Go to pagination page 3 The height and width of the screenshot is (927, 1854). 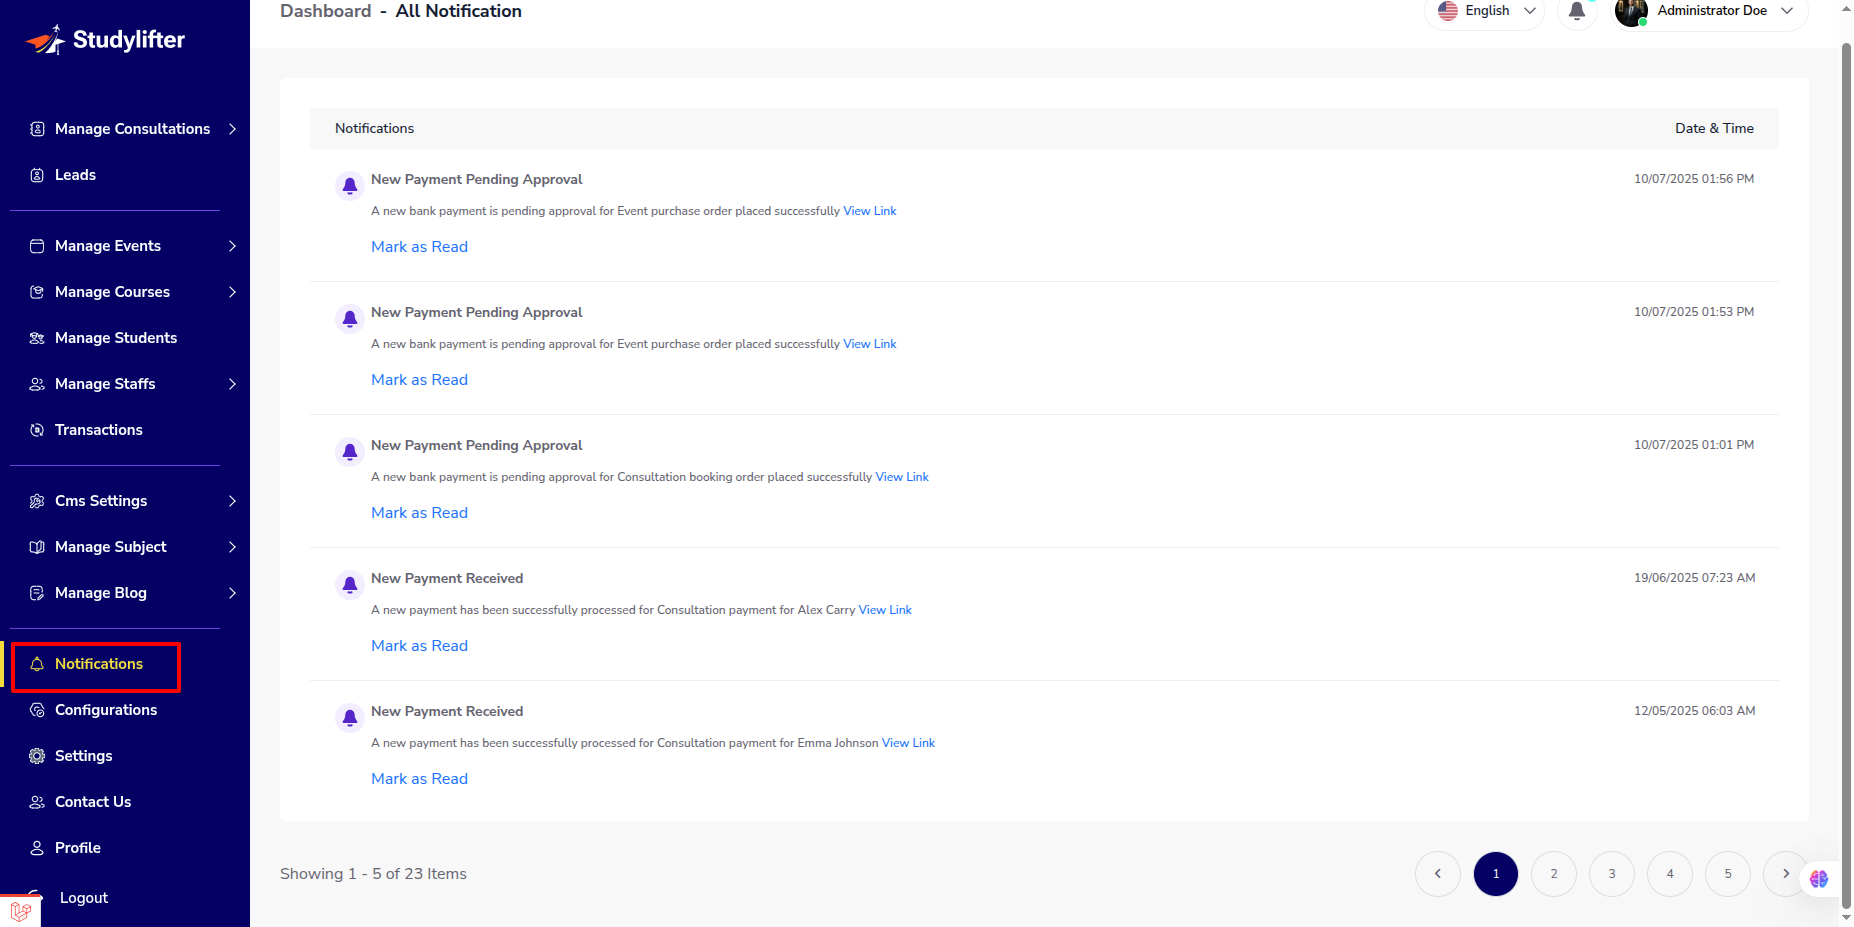click(1612, 874)
